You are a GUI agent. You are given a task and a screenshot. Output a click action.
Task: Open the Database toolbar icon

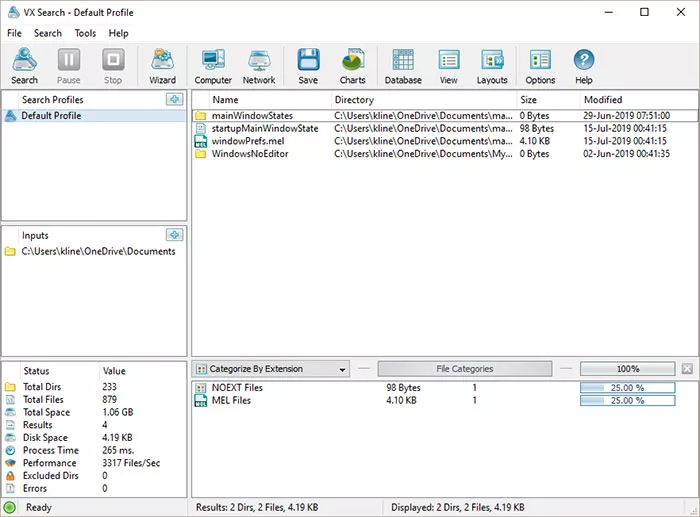click(x=403, y=66)
